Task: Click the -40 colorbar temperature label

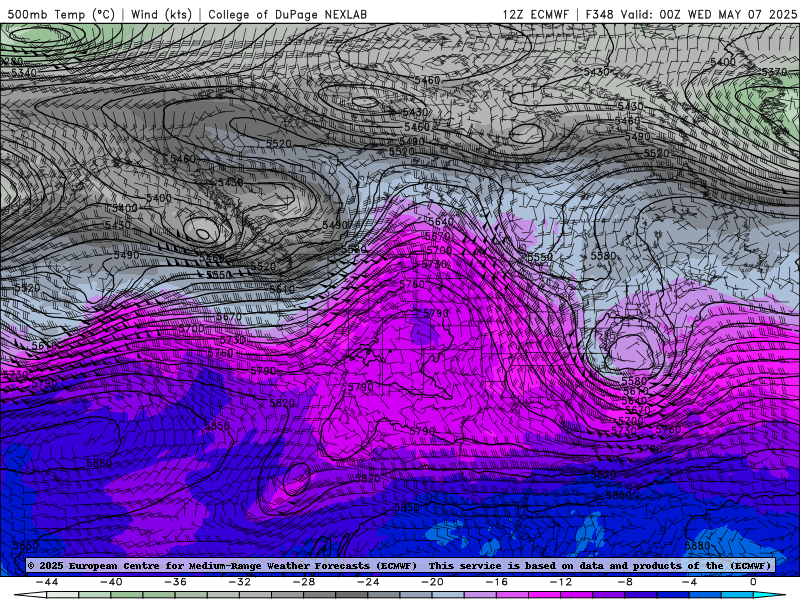Action: coord(111,582)
